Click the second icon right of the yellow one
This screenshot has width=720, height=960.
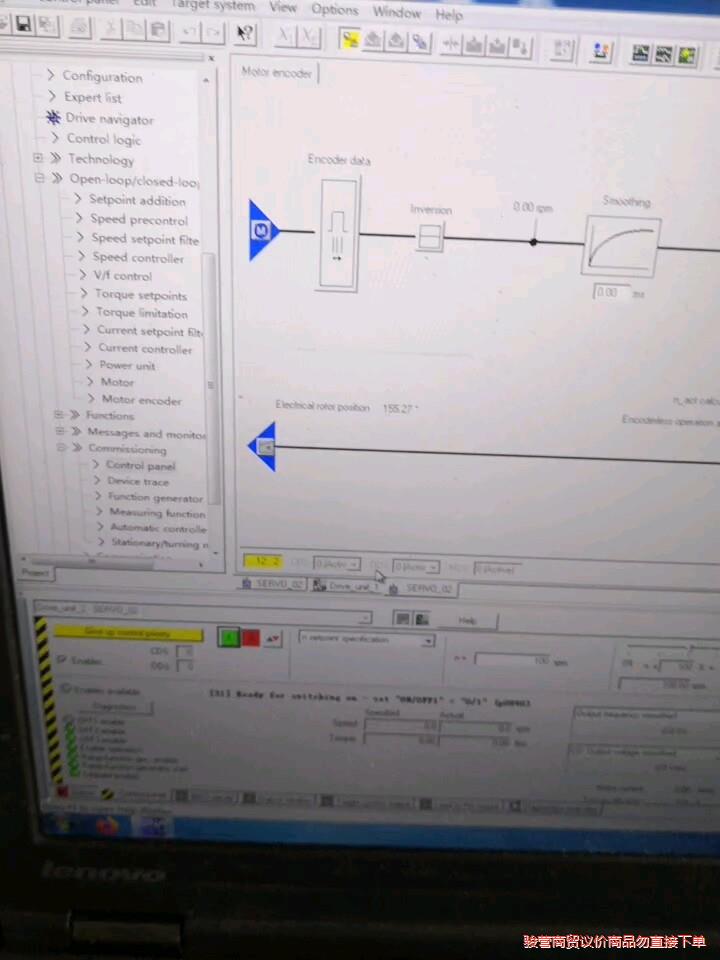[x=396, y=42]
